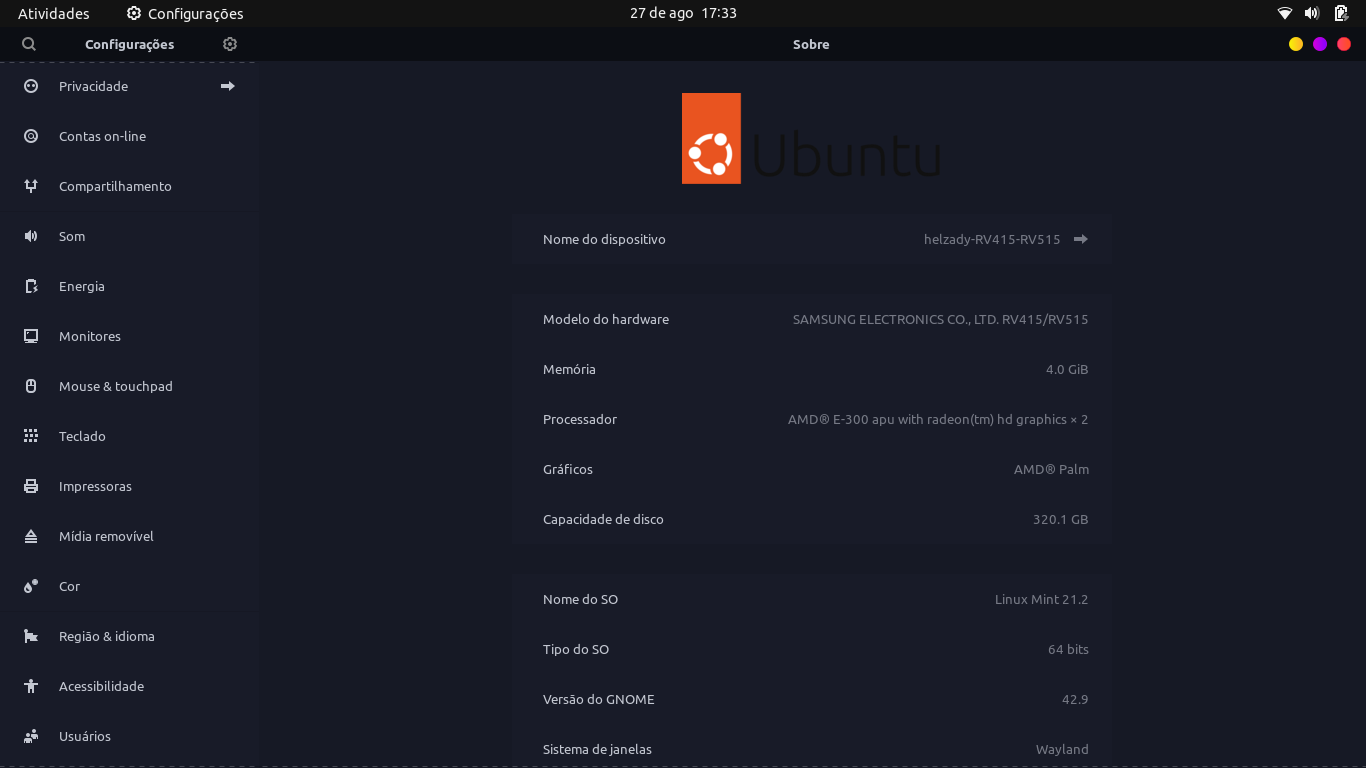This screenshot has width=1366, height=768.
Task: Click the Sobre window title
Action: point(811,44)
